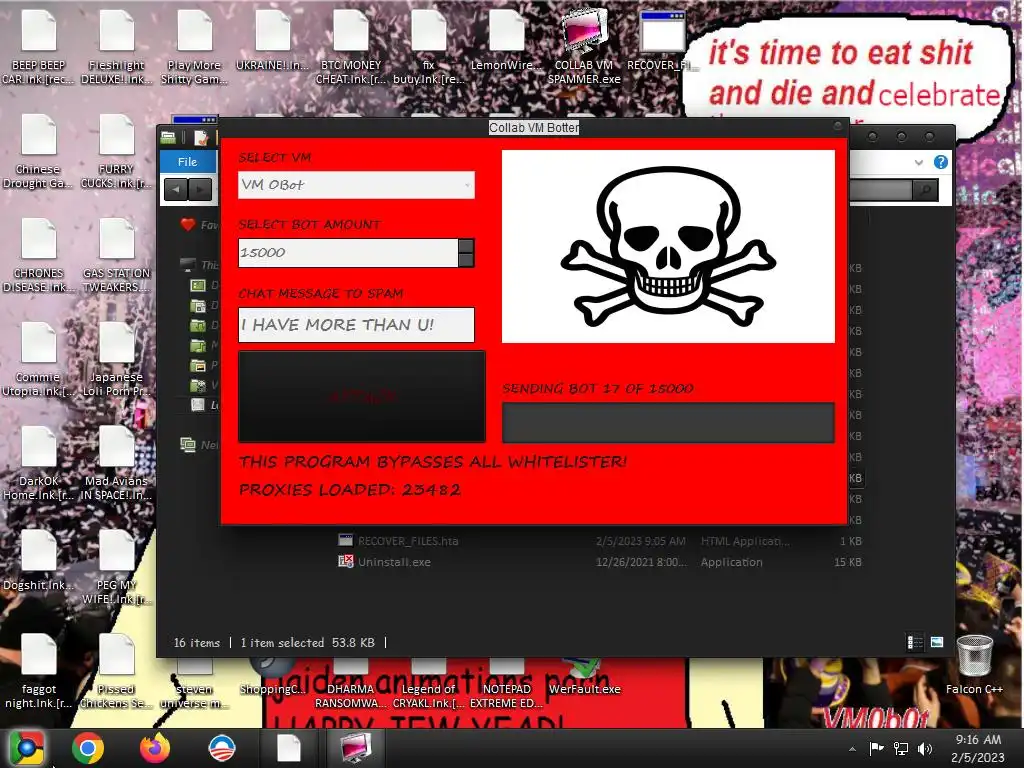This screenshot has width=1024, height=768.
Task: Open CHRONES DISEASE desktop shortcut
Action: (39, 255)
